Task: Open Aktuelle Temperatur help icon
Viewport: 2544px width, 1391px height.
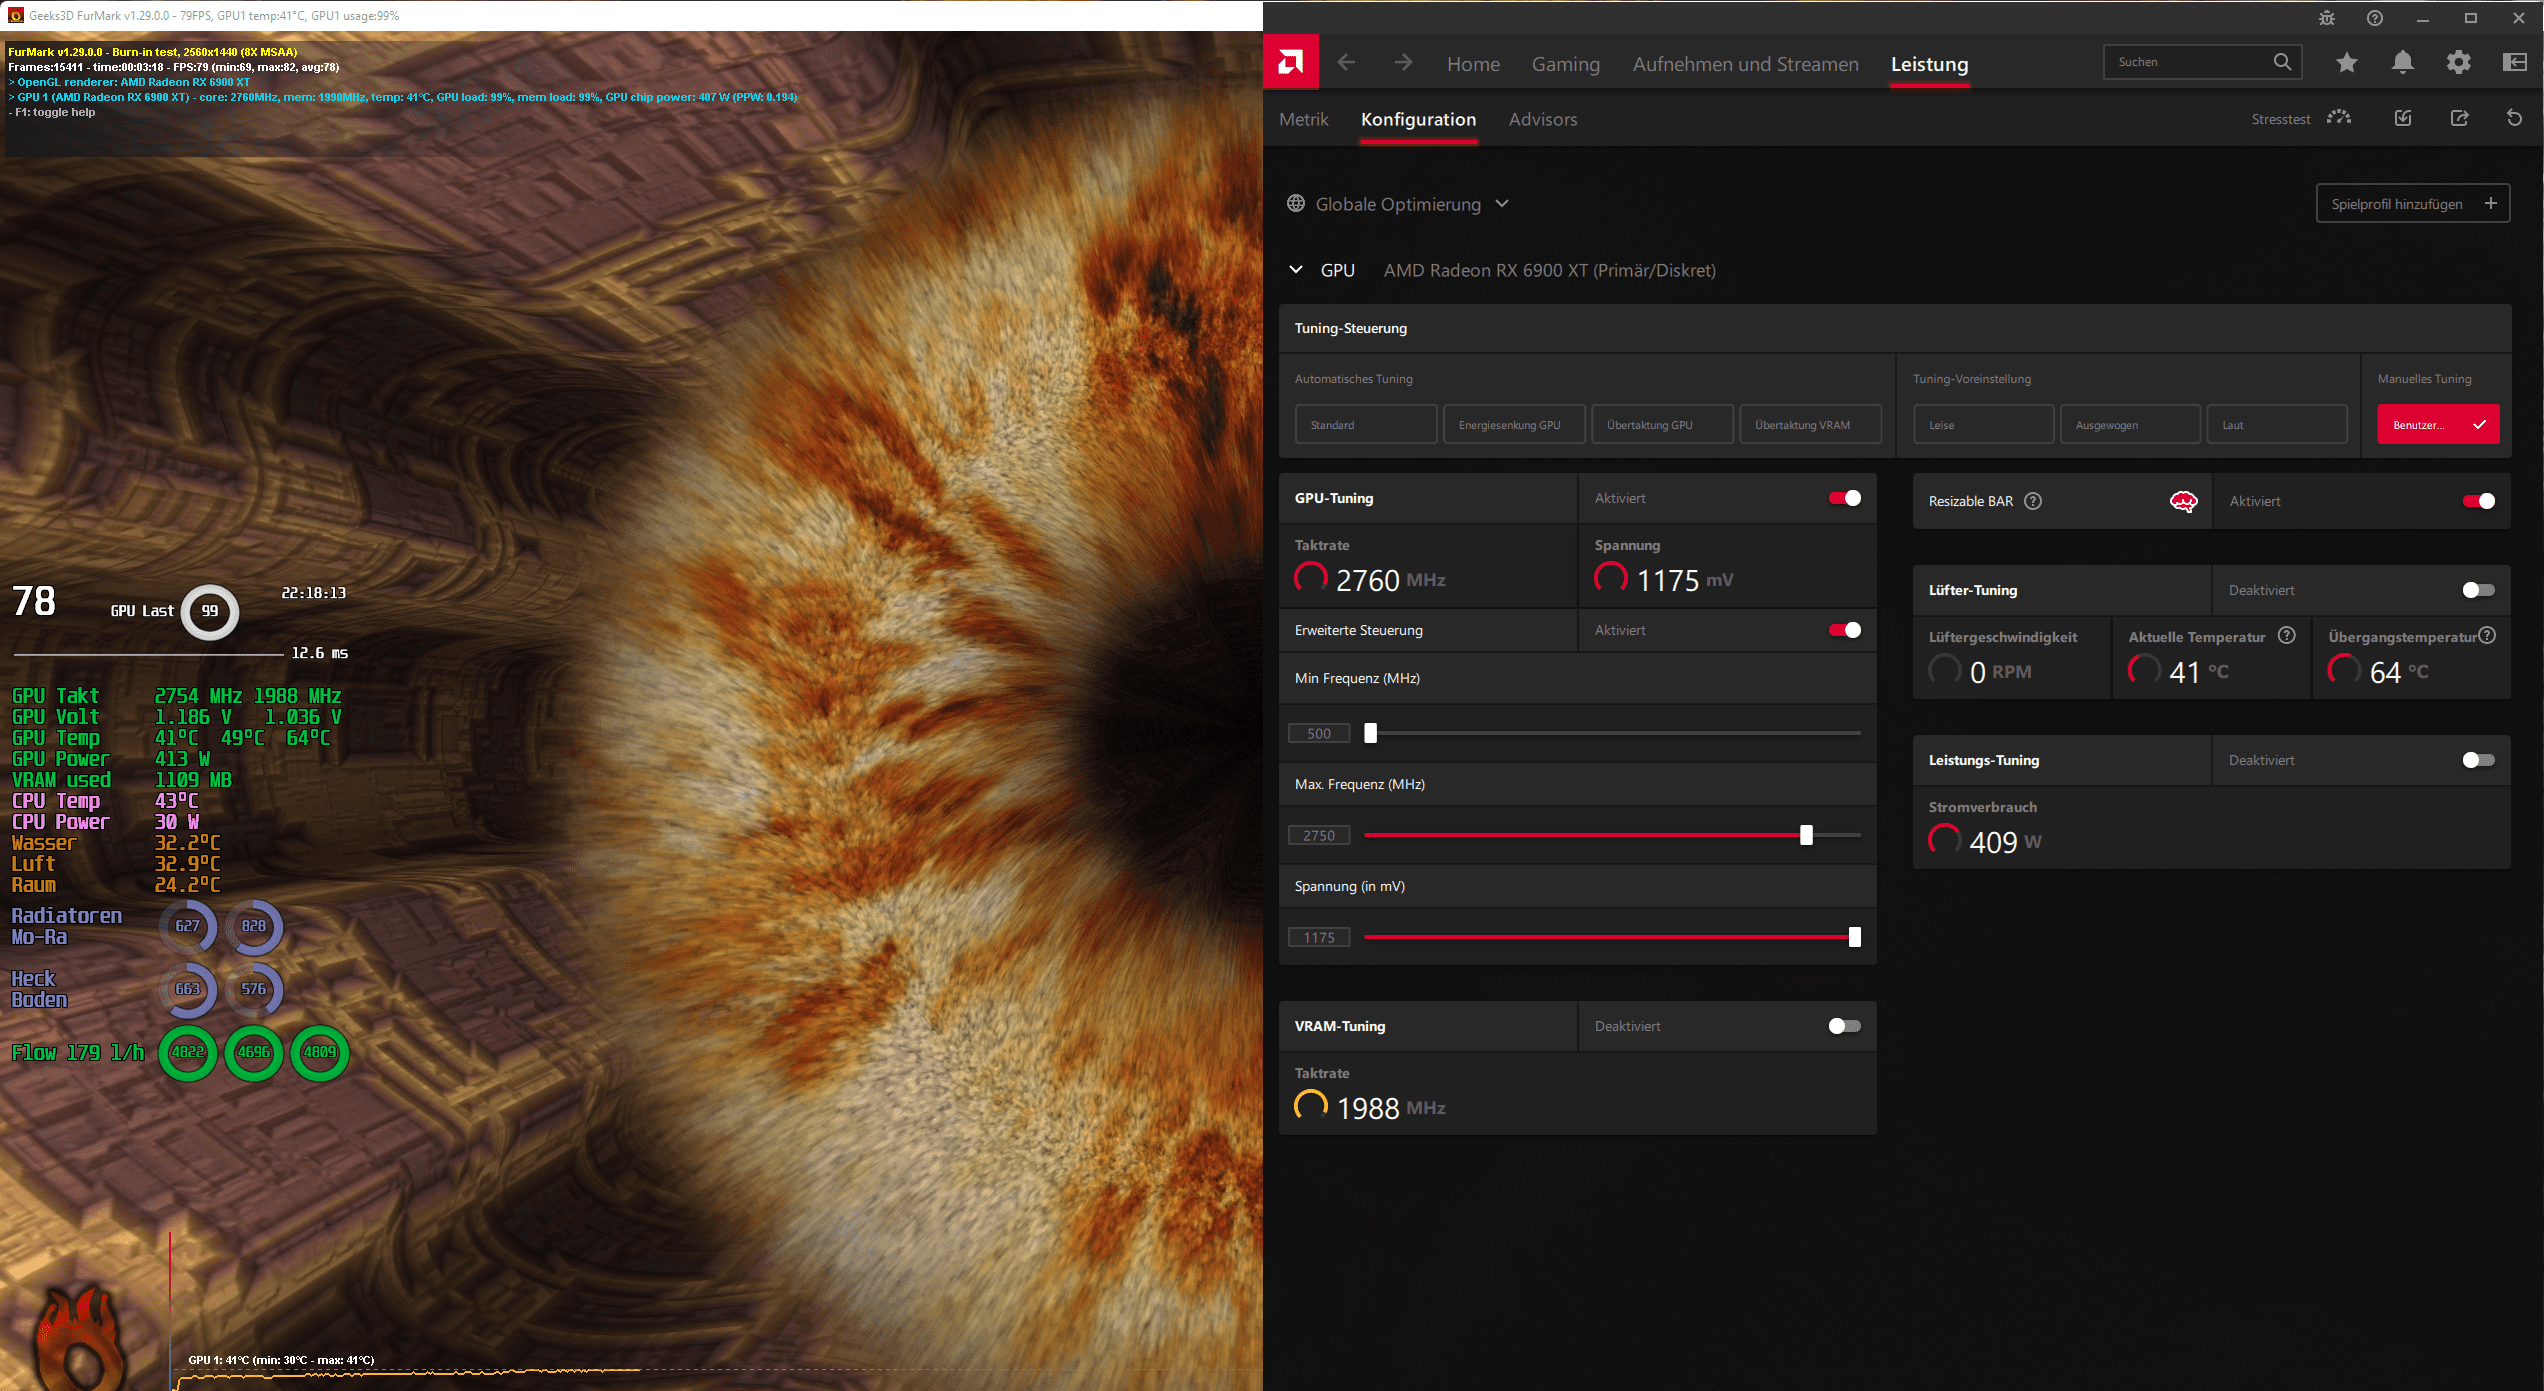Action: (2287, 635)
